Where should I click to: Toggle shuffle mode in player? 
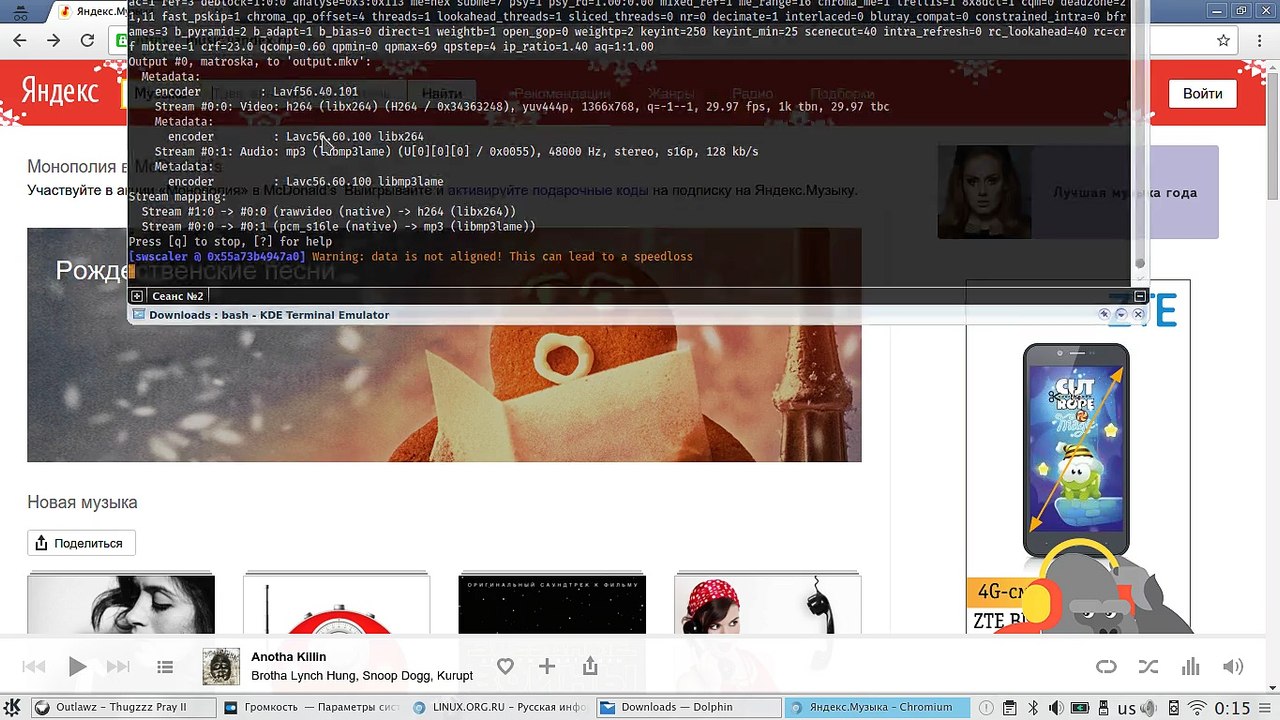coord(1148,667)
